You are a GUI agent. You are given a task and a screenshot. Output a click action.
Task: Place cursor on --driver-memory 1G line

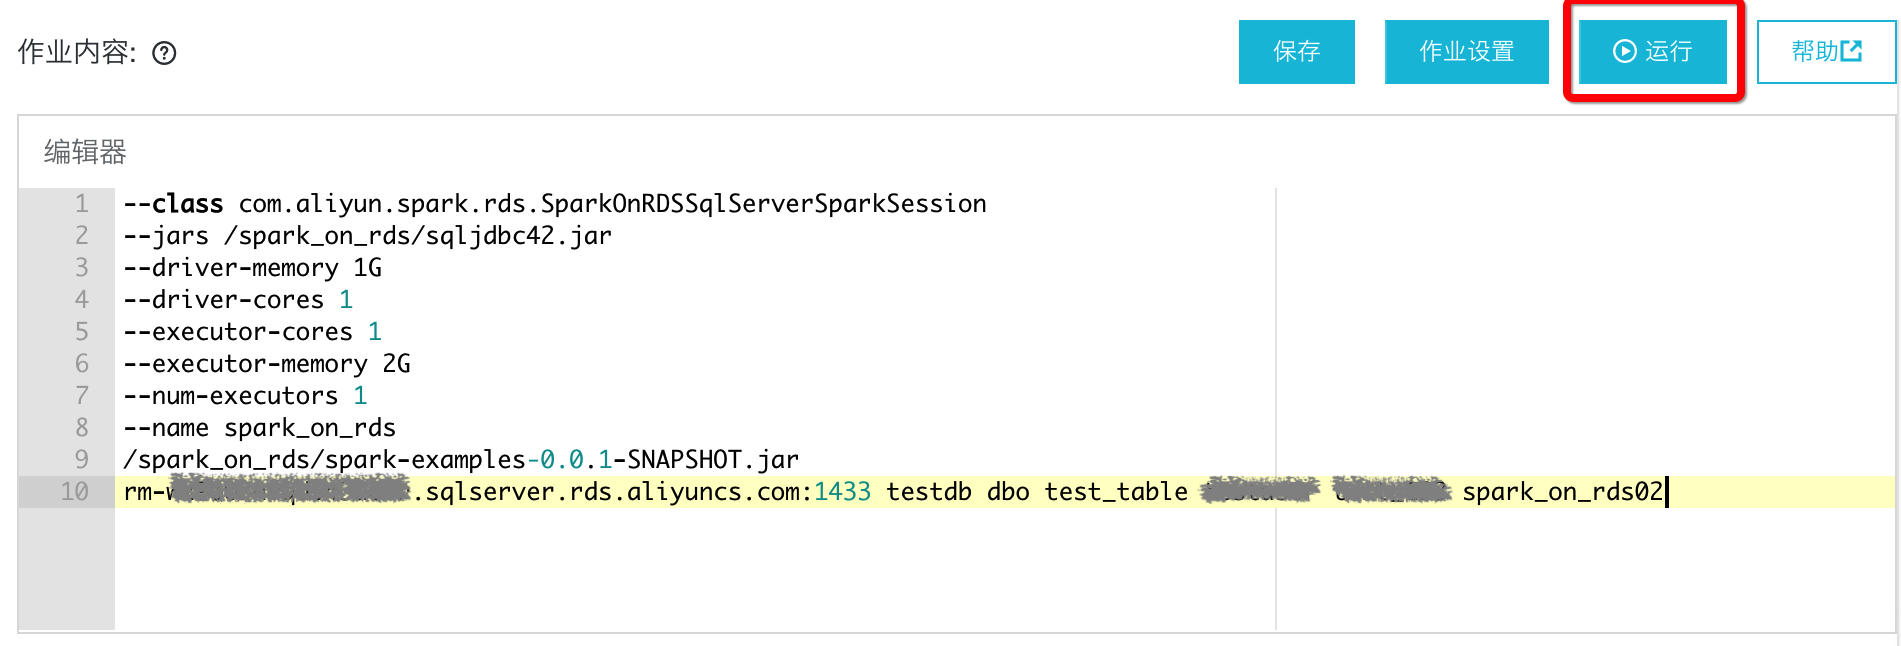(x=253, y=268)
